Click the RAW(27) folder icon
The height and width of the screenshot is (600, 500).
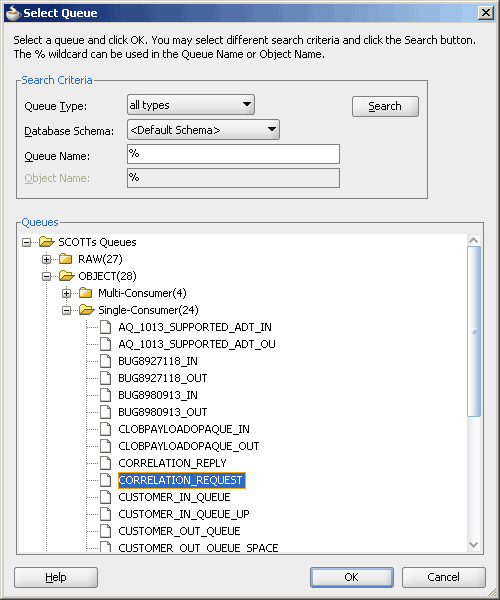click(65, 259)
